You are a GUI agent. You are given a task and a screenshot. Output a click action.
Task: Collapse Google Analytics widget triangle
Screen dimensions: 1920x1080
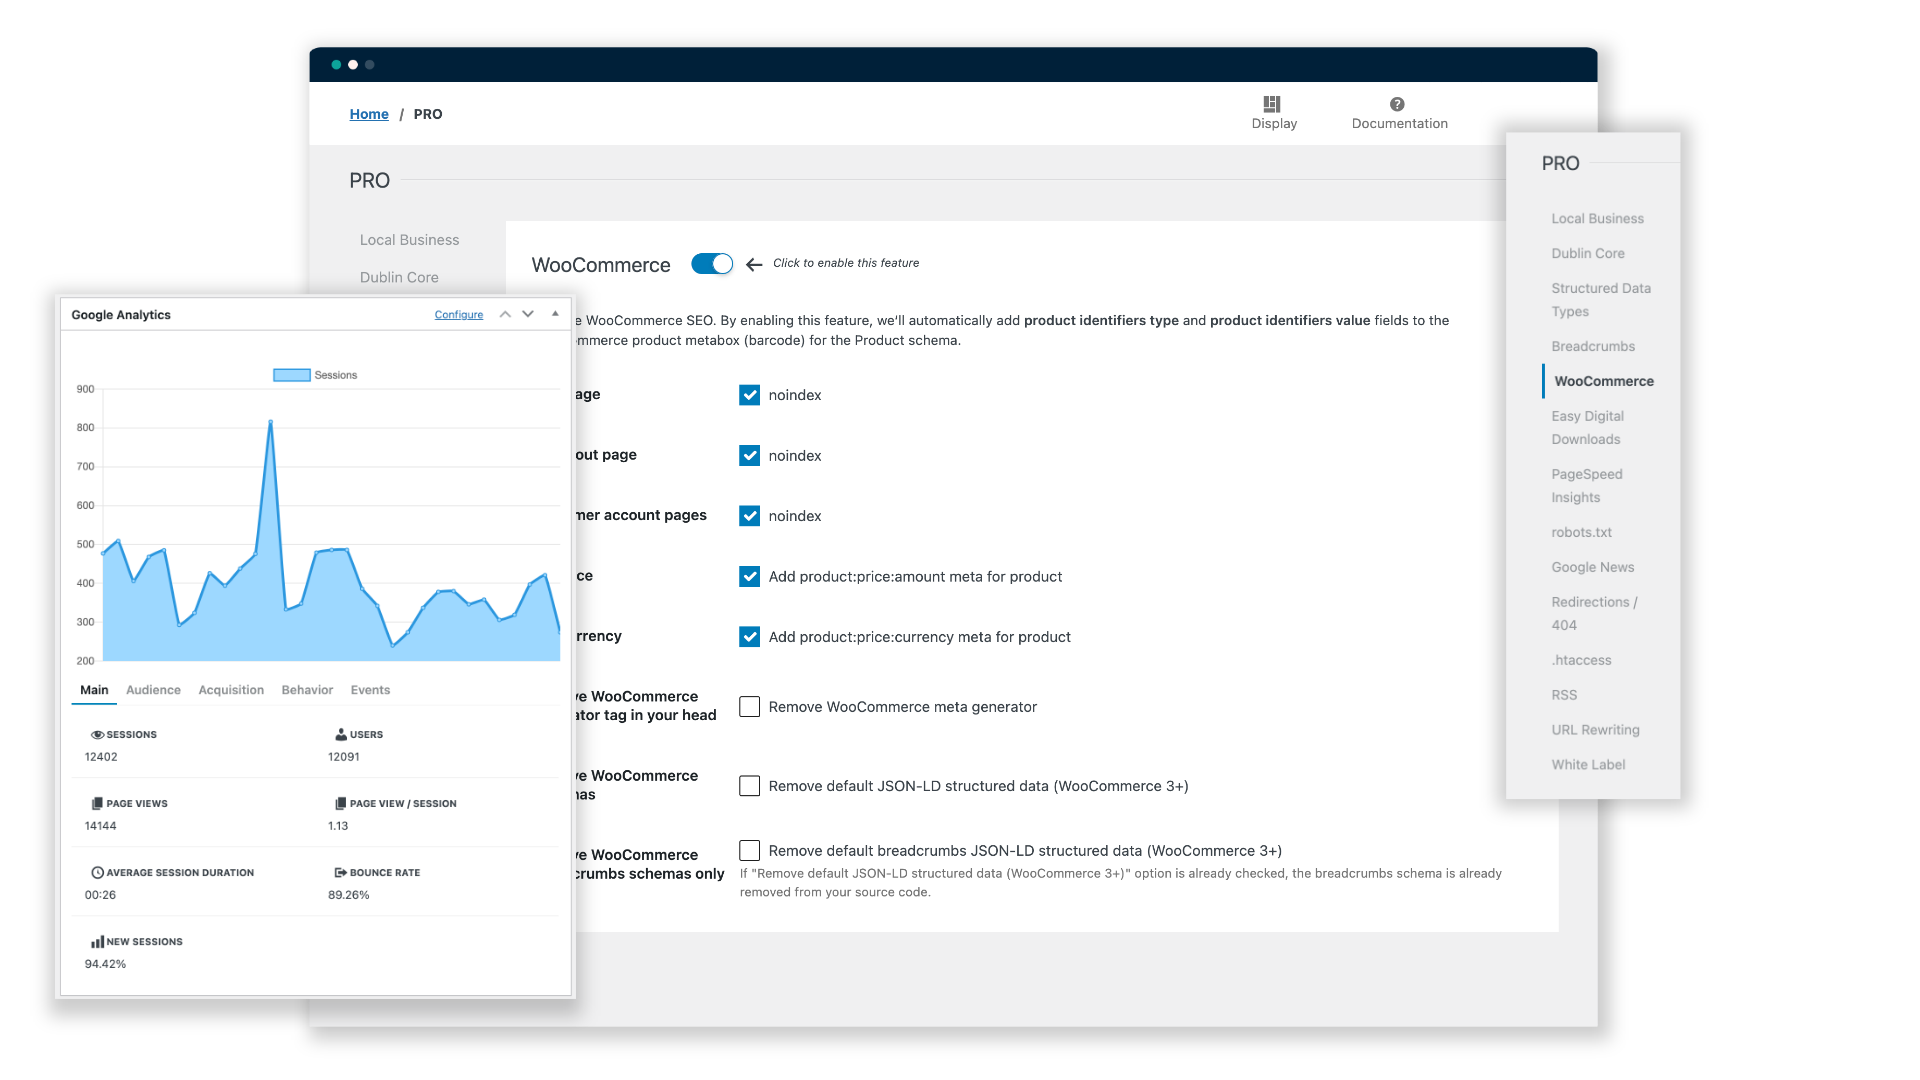(x=555, y=314)
